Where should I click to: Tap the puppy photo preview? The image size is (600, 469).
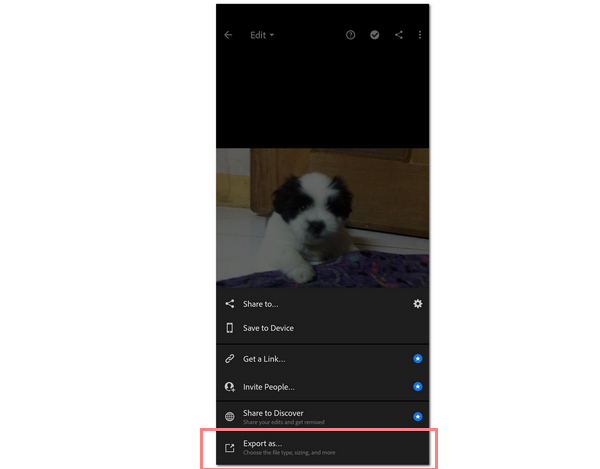[322, 218]
